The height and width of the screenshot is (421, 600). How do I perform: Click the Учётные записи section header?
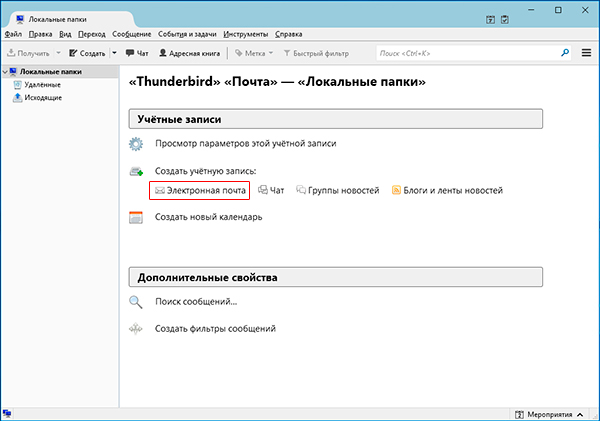[336, 119]
